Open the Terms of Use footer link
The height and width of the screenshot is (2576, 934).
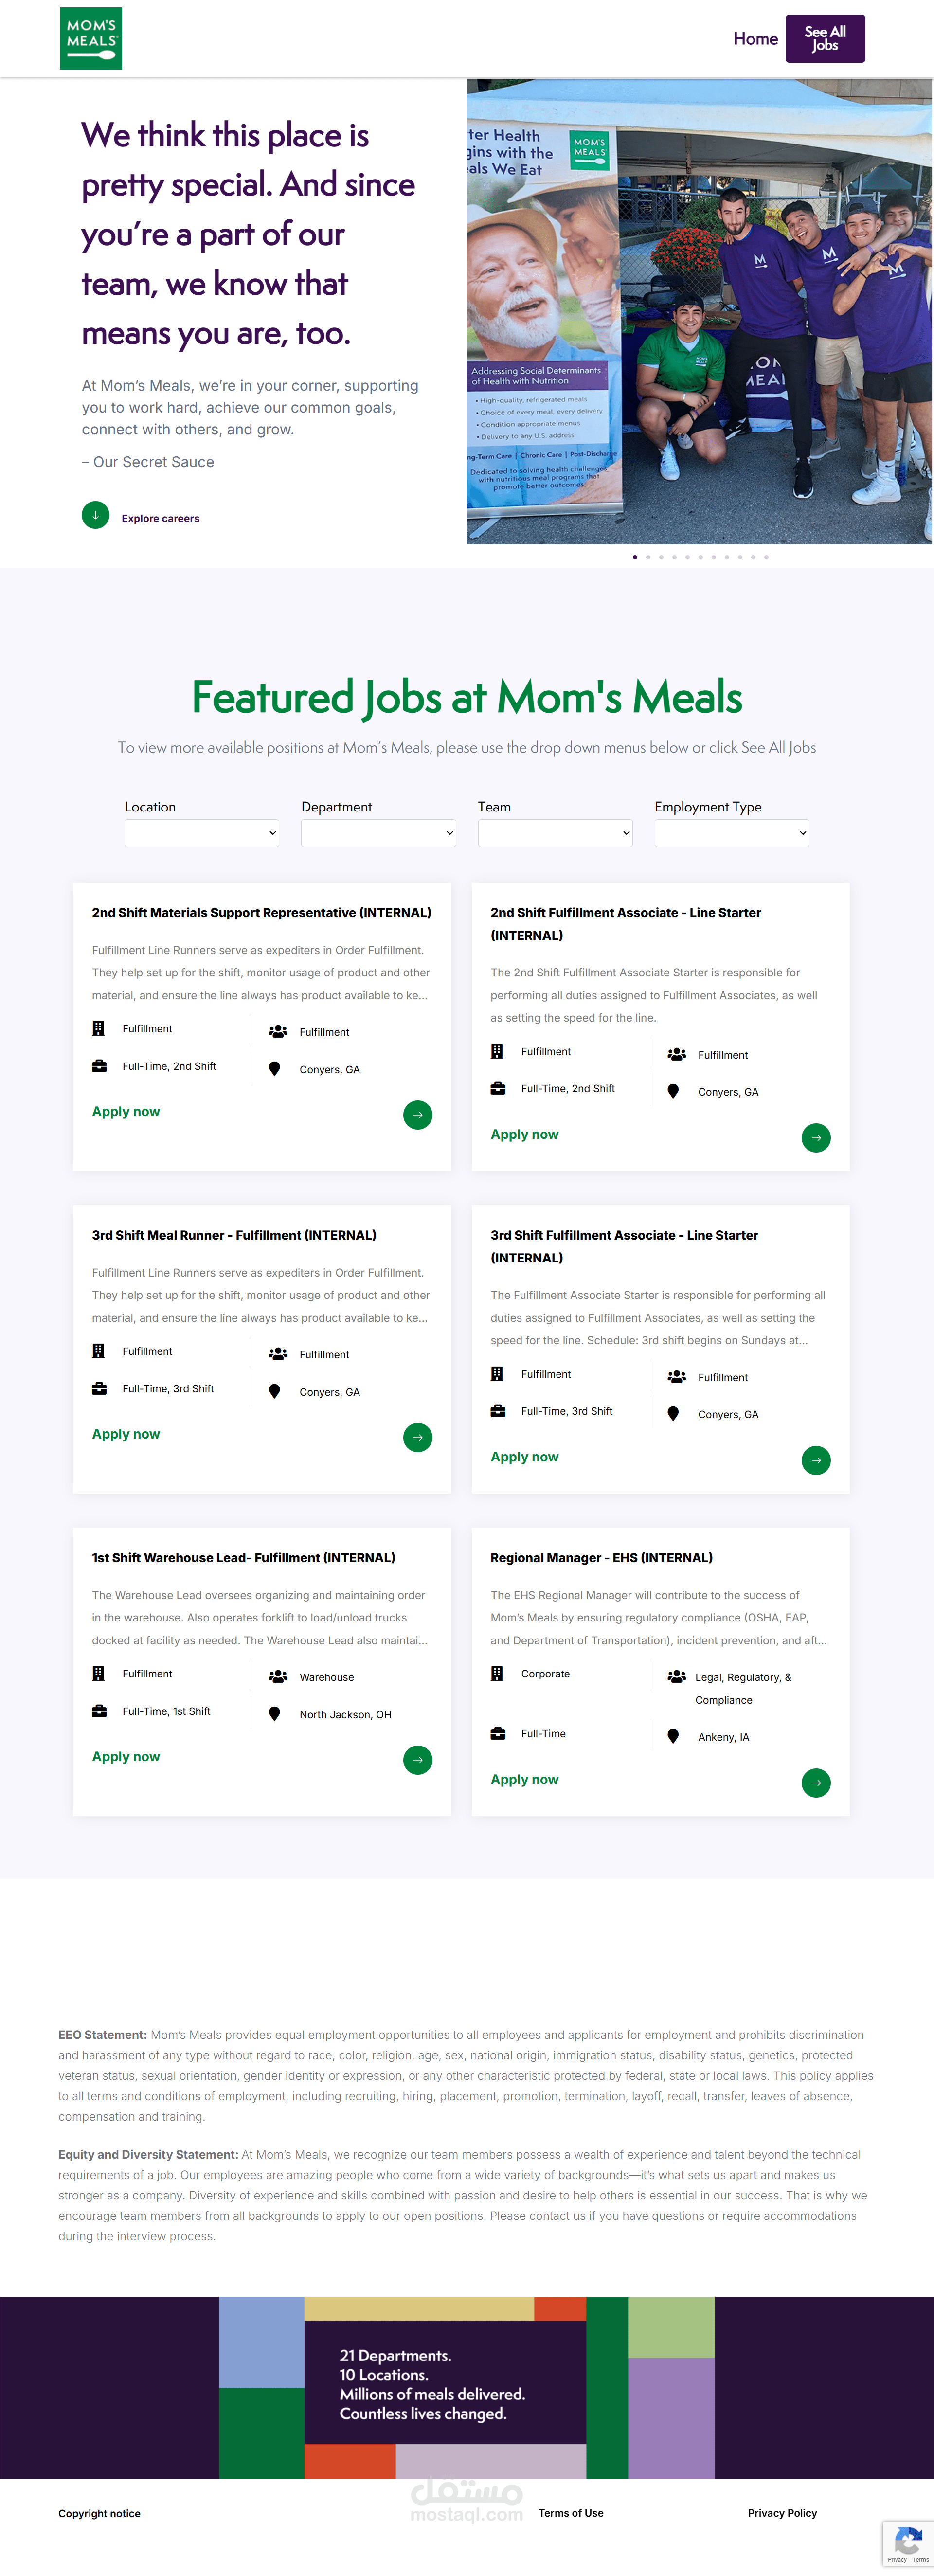[571, 2513]
